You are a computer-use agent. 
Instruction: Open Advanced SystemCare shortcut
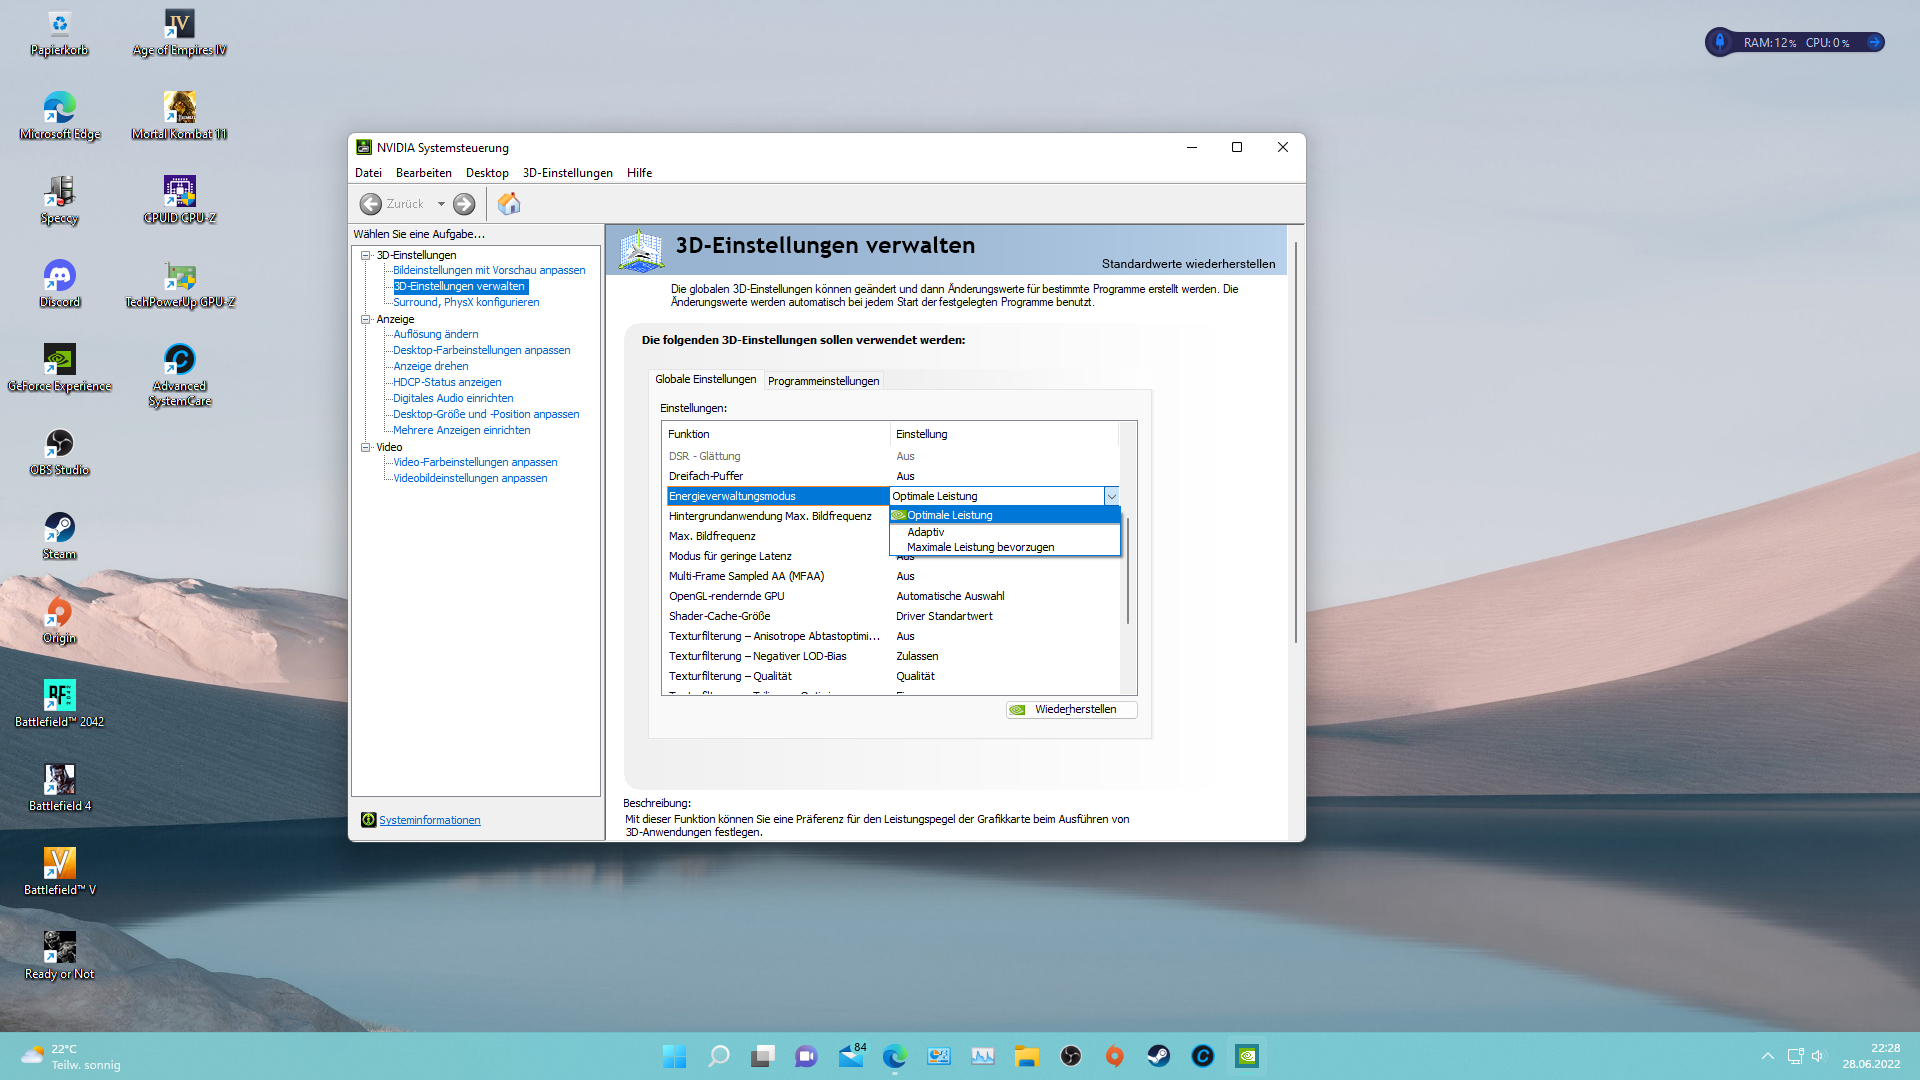pos(180,377)
